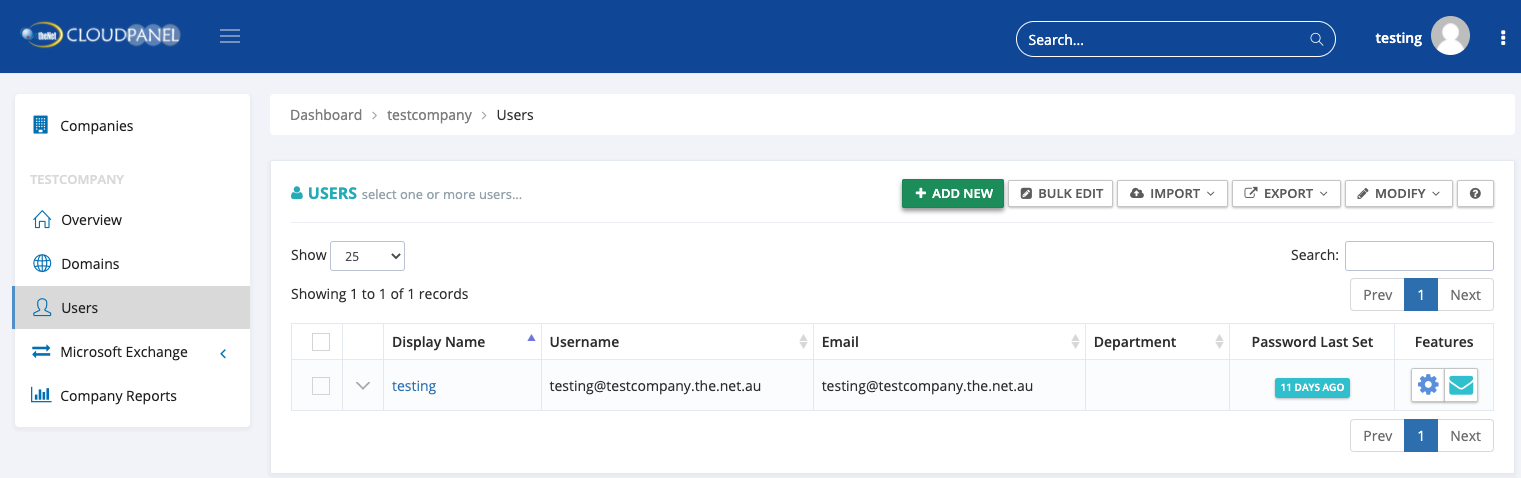Image resolution: width=1521 pixels, height=478 pixels.
Task: Click the mailbox envelope icon for testing
Action: [1461, 384]
